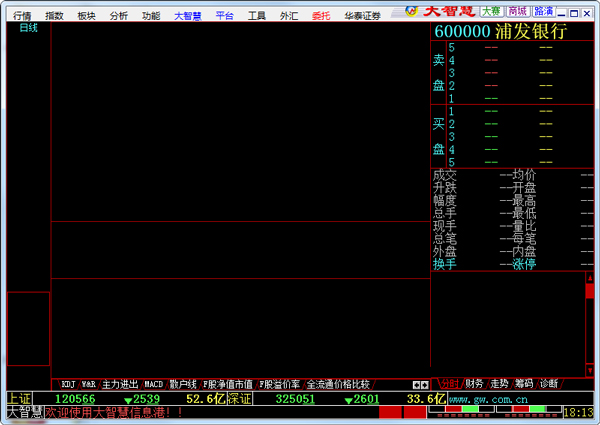Click the 上证 change value 2539
600x425 pixels.
[142, 399]
